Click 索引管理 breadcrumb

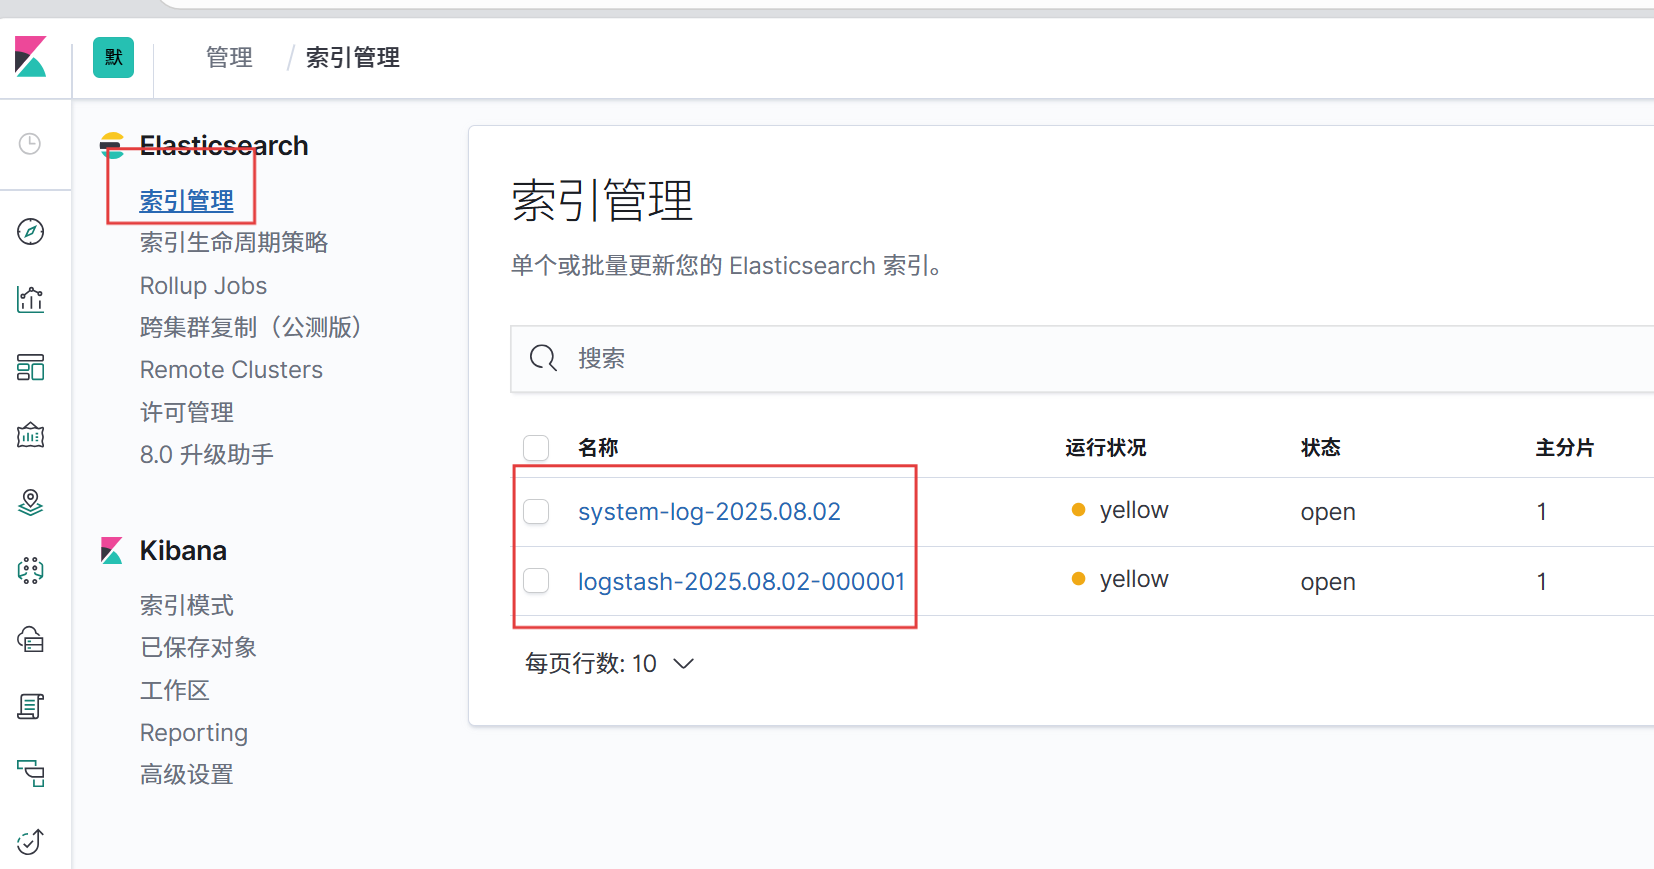353,58
